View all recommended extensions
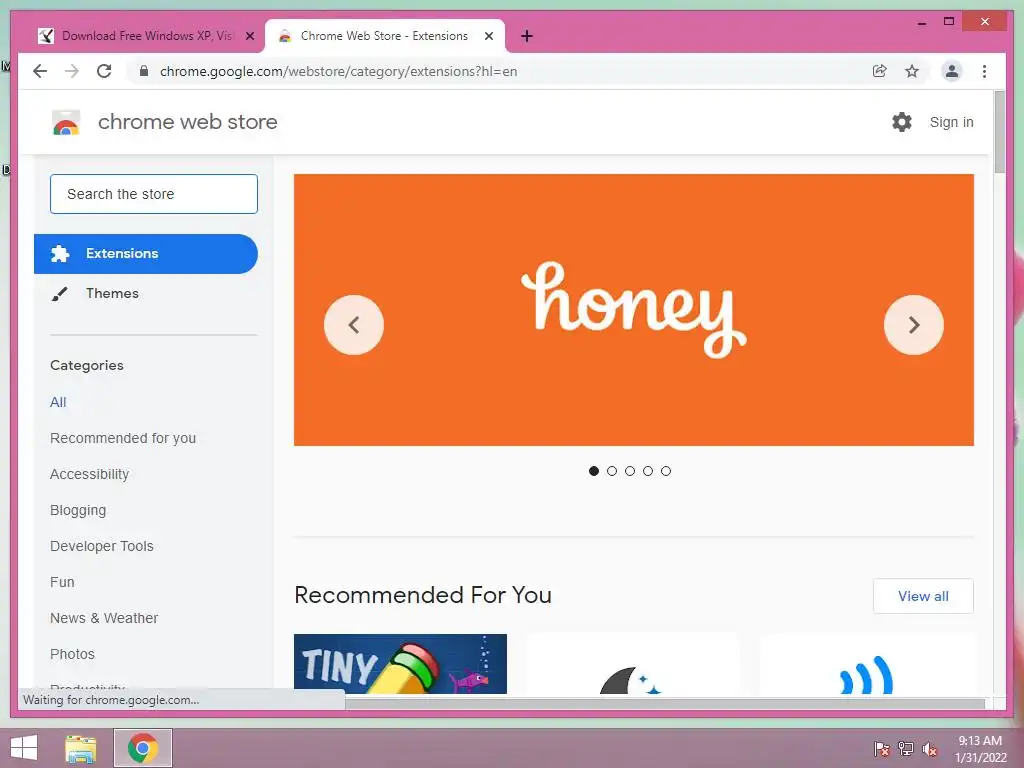Image resolution: width=1024 pixels, height=768 pixels. coord(923,596)
